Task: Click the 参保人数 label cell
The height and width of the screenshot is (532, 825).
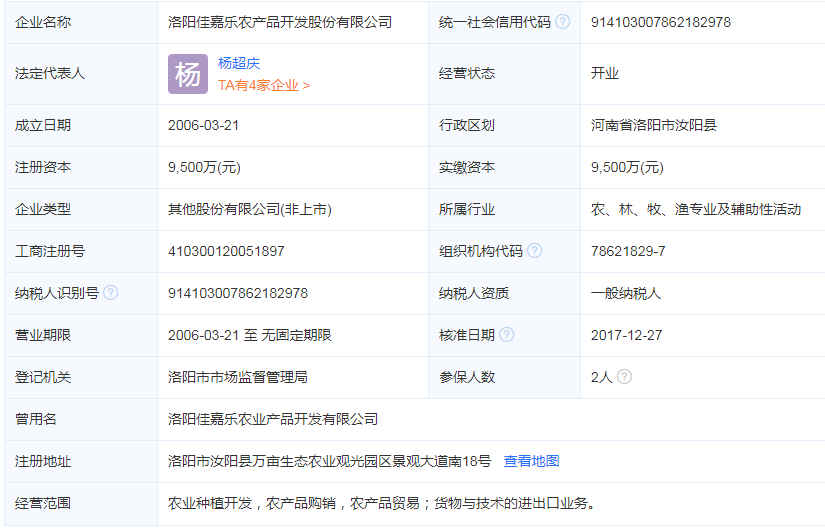Action: (505, 377)
